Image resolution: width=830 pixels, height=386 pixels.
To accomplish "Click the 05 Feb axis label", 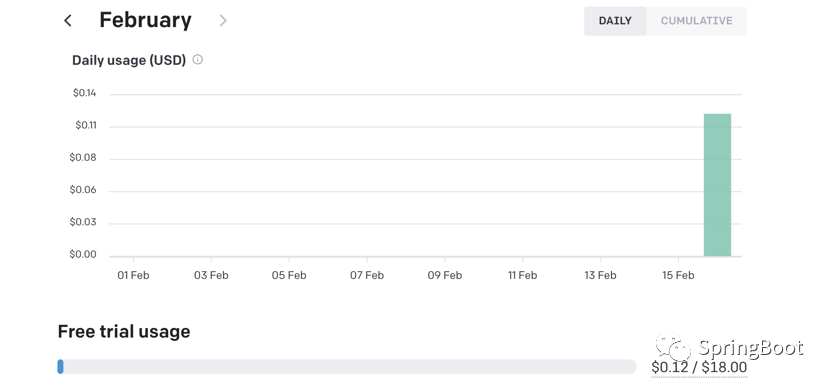I will pyautogui.click(x=289, y=275).
